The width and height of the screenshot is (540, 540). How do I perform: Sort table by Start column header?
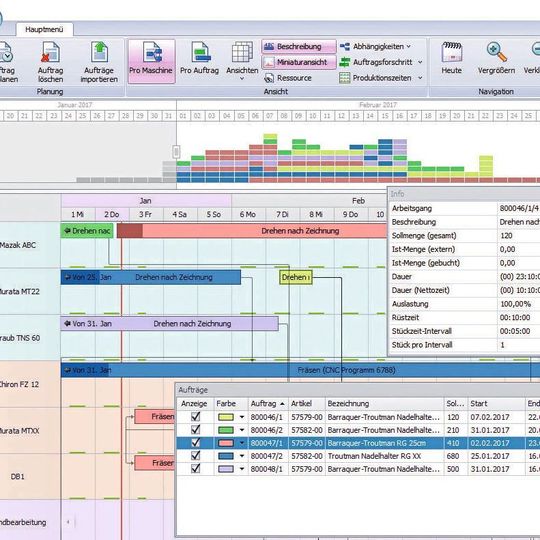tap(497, 404)
